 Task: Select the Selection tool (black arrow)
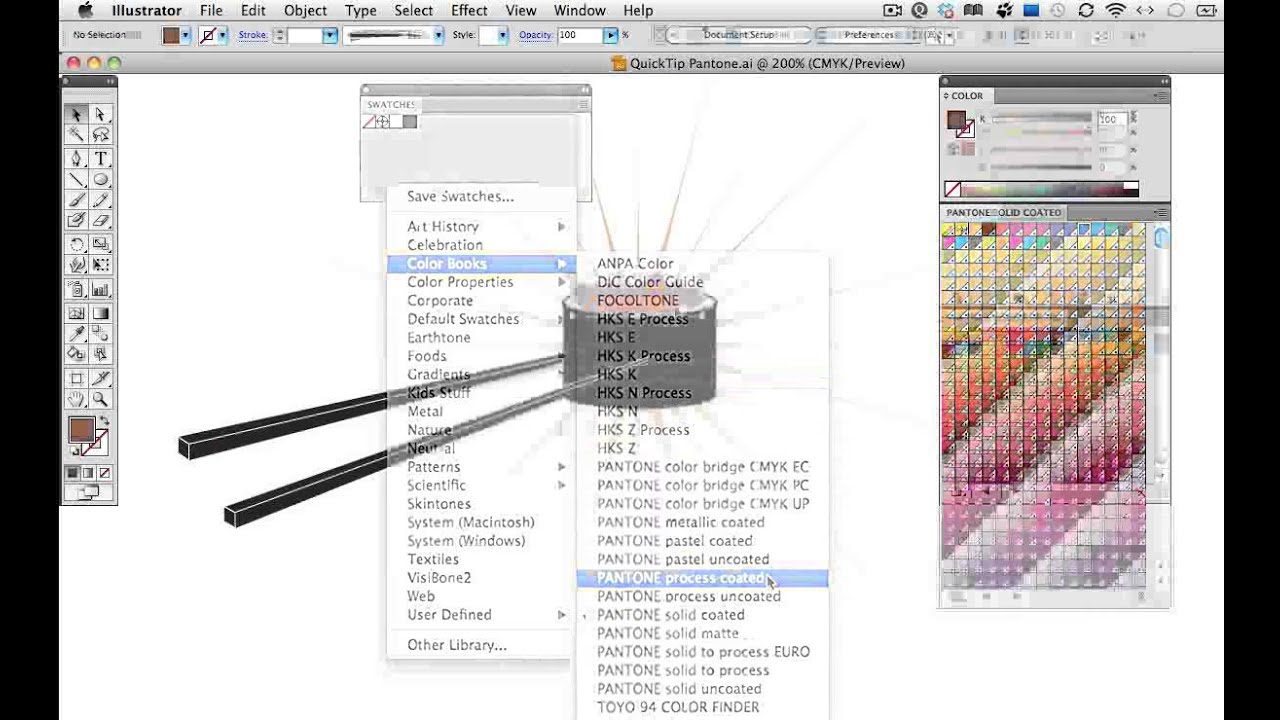click(x=77, y=114)
